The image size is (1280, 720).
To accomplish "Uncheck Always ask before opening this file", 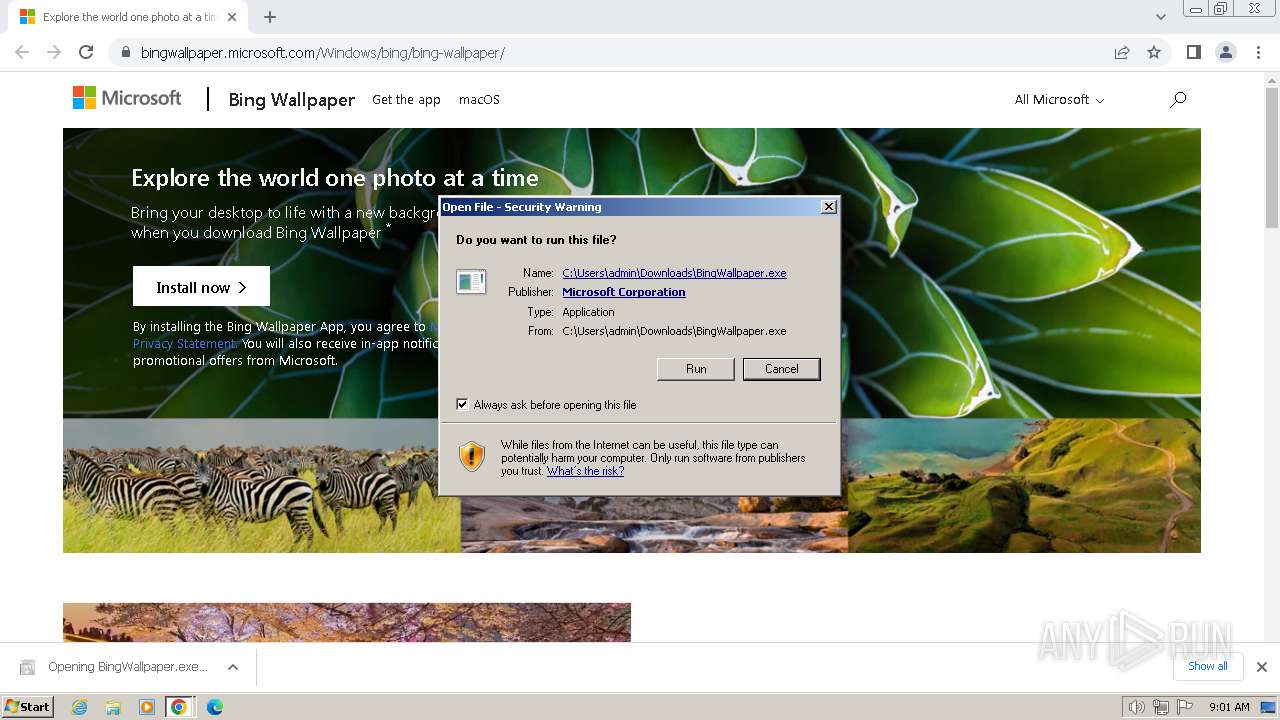I will pos(462,405).
